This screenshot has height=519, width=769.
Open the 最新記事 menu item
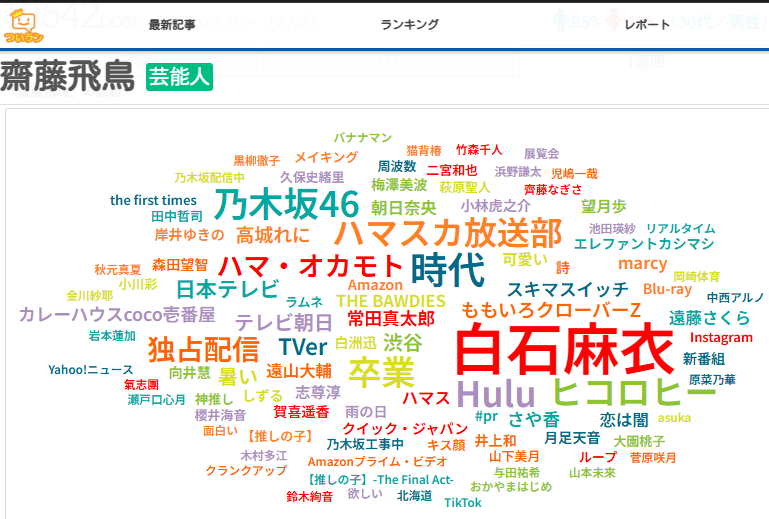pos(172,25)
